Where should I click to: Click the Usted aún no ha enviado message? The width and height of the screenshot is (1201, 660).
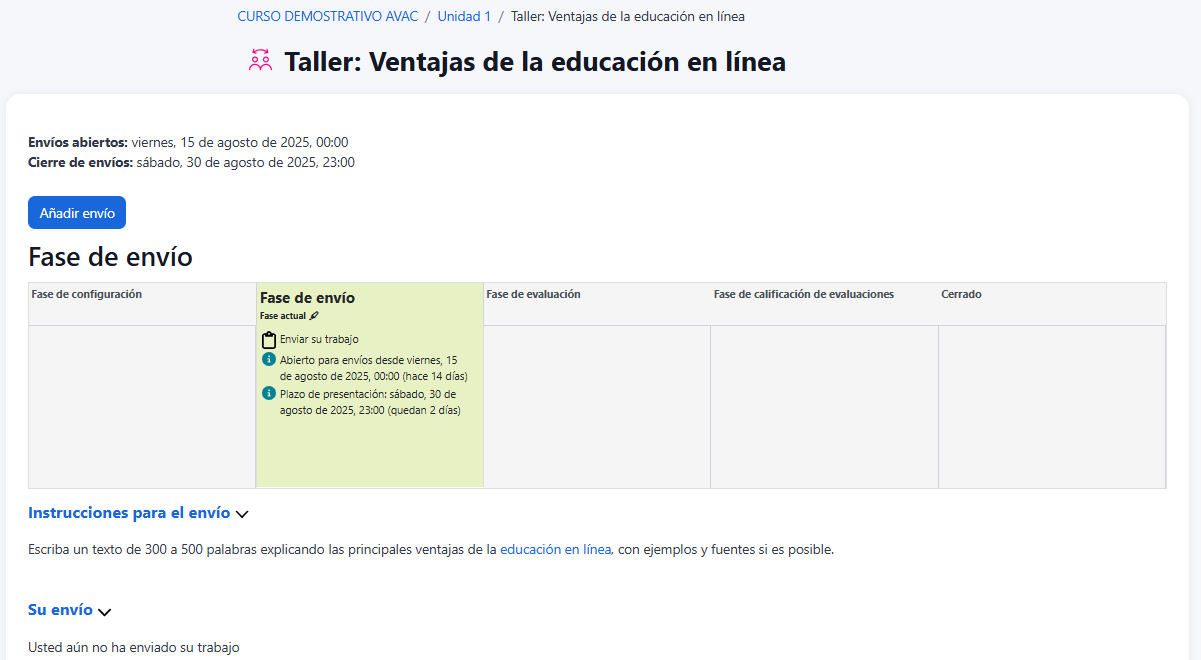pos(134,648)
